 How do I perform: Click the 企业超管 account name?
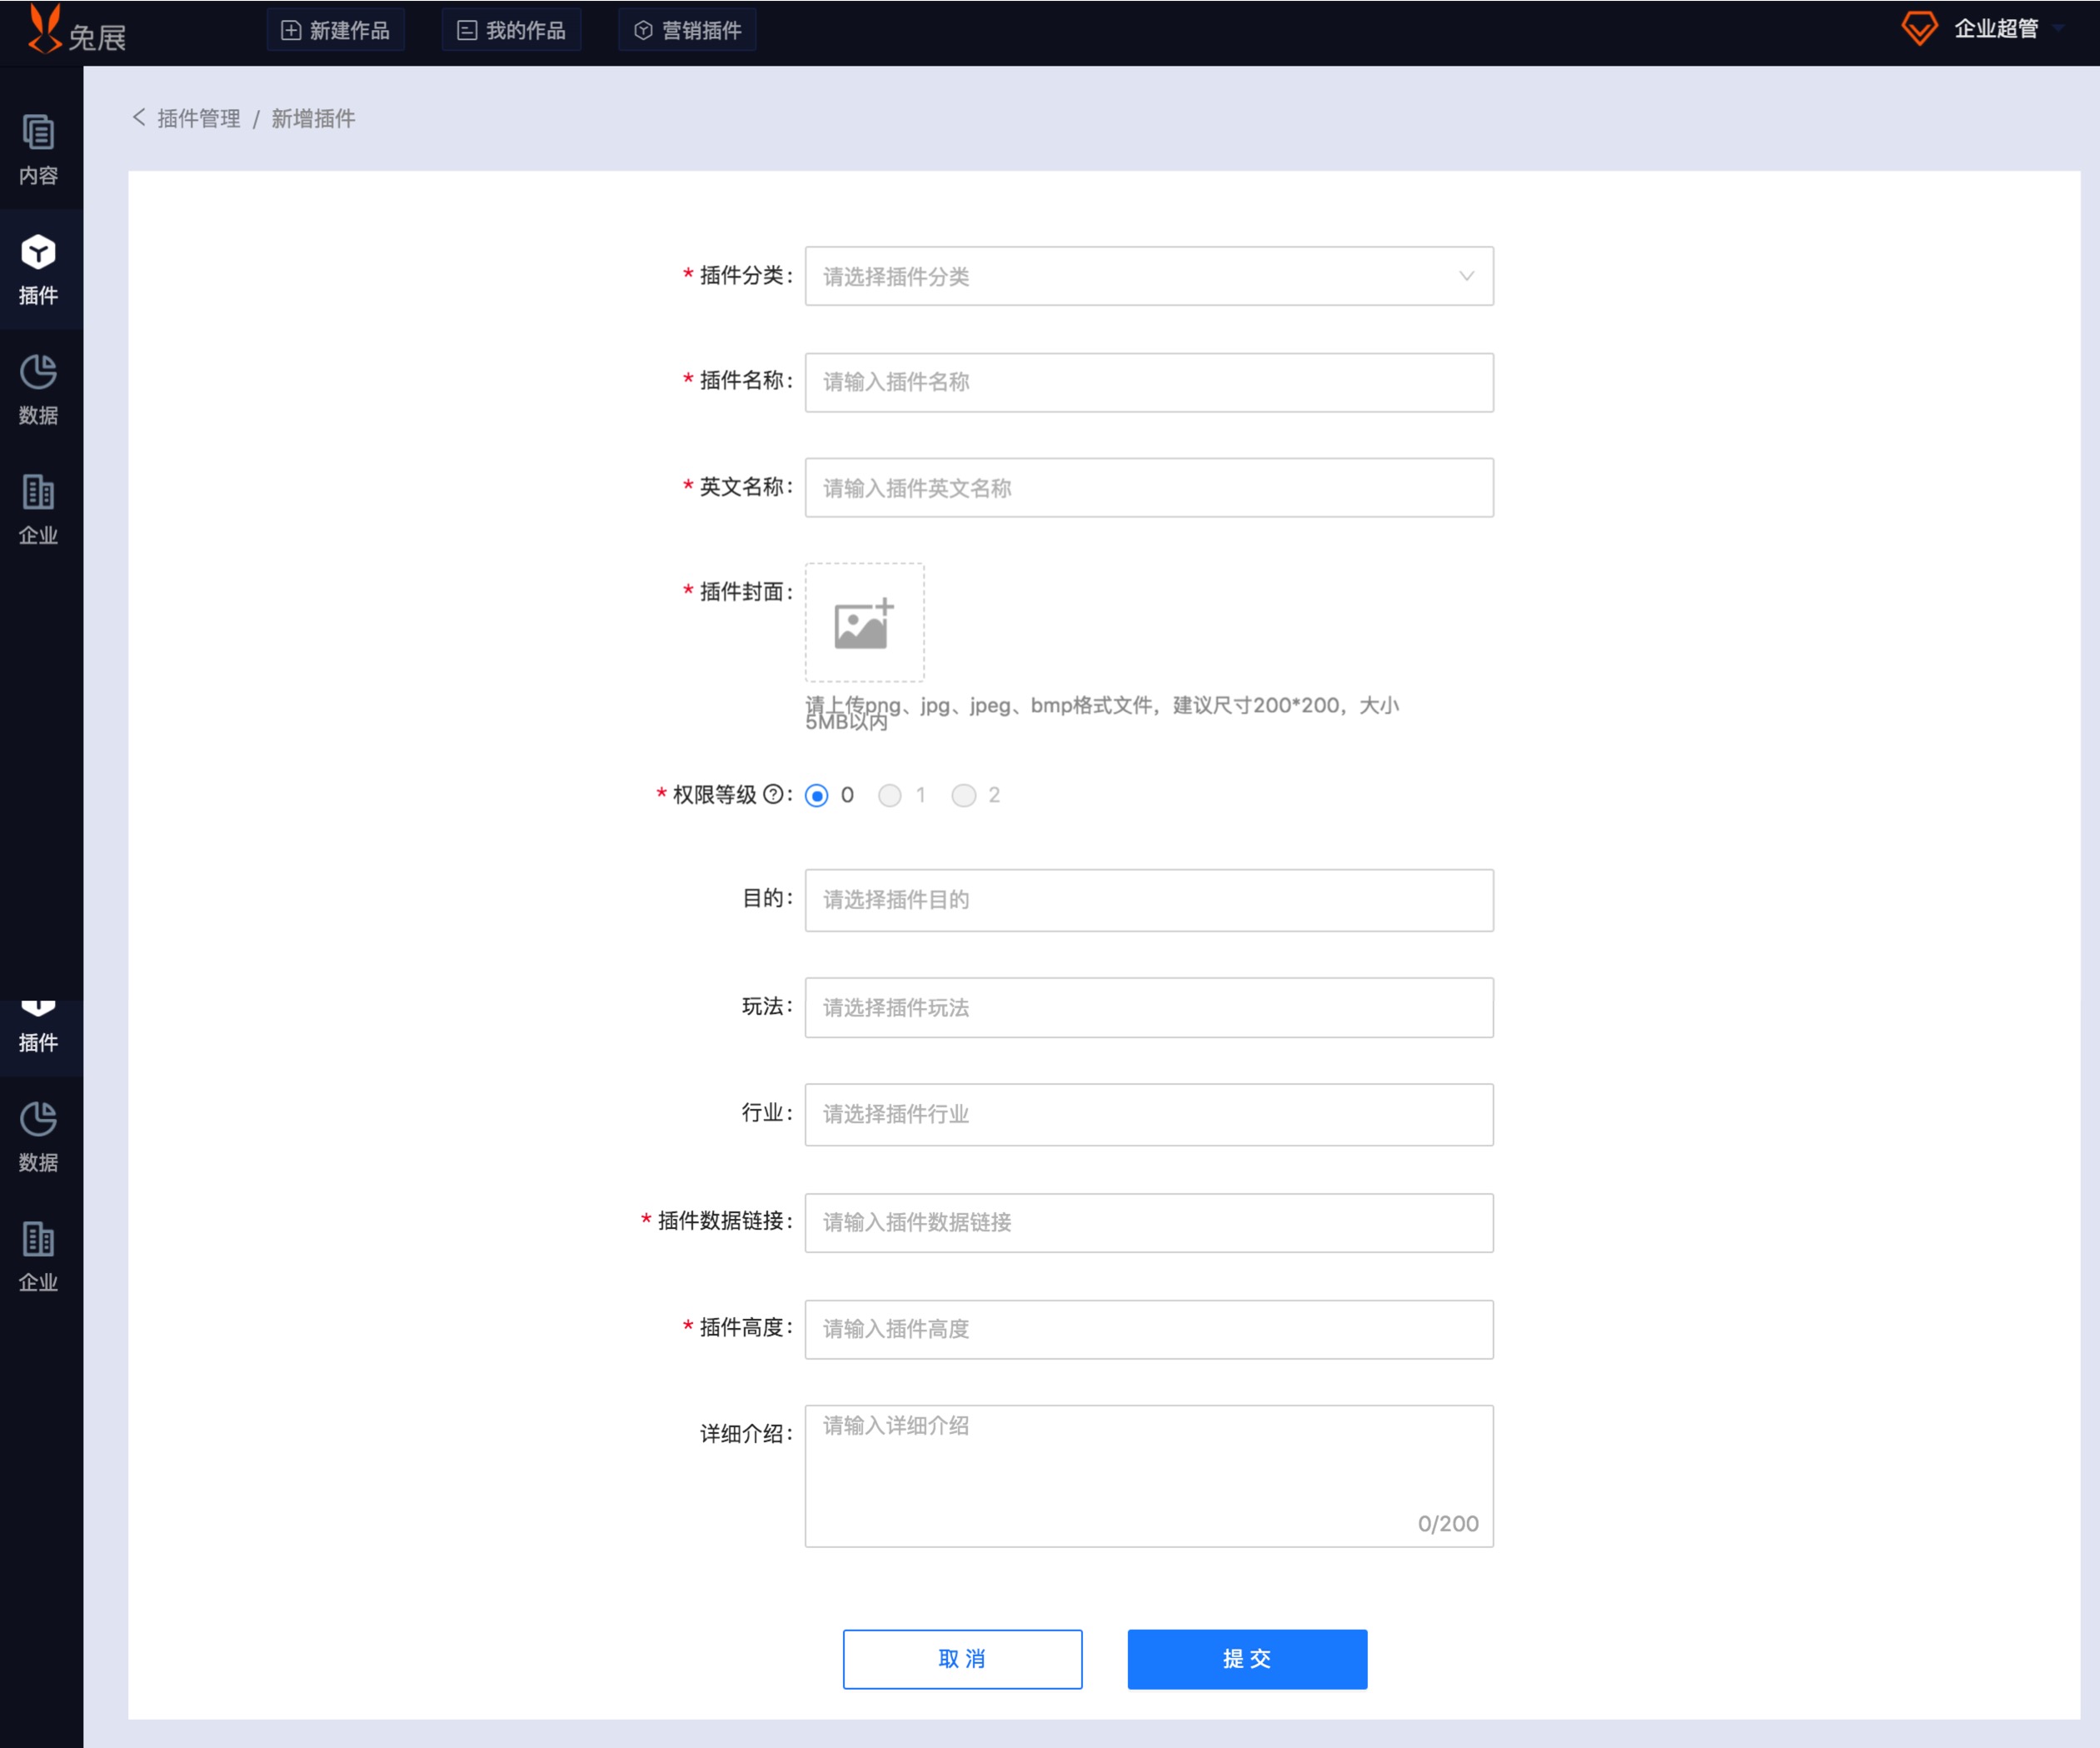1996,29
